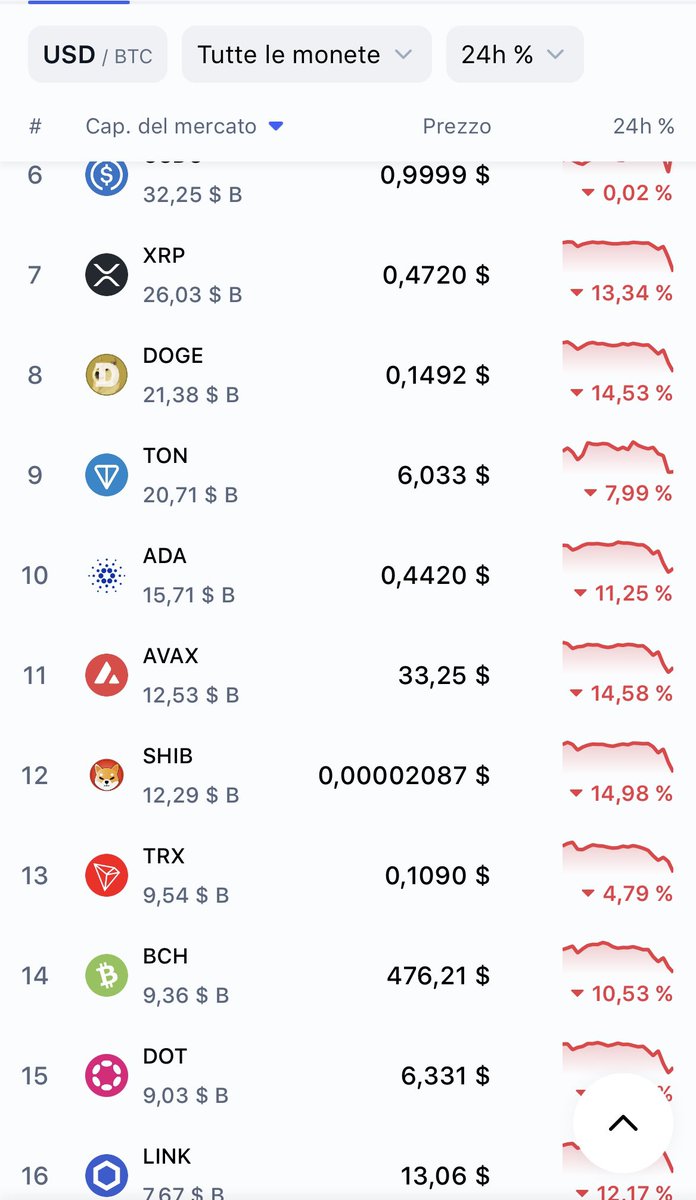Tap the Chainlink LINK logo
The image size is (696, 1200).
click(x=106, y=1175)
